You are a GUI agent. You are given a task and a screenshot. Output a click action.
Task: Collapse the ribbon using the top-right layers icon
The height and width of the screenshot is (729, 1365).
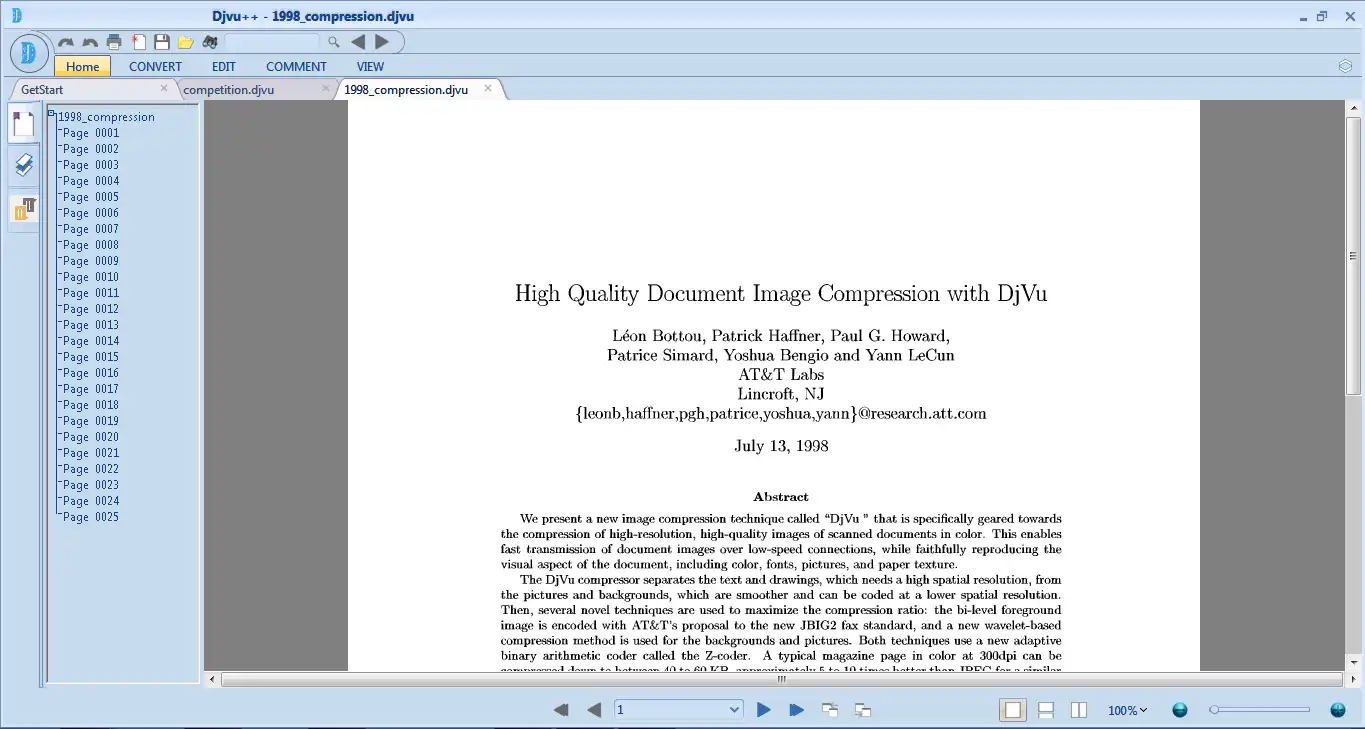tap(1345, 66)
